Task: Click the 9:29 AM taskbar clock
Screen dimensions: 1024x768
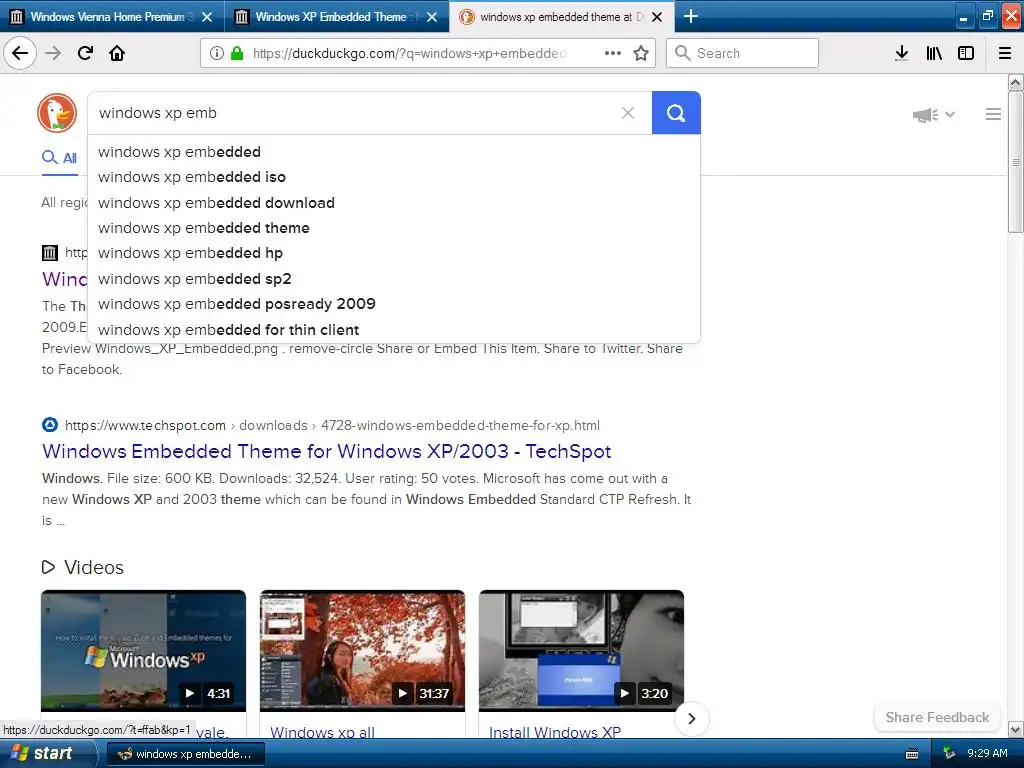Action: 987,753
